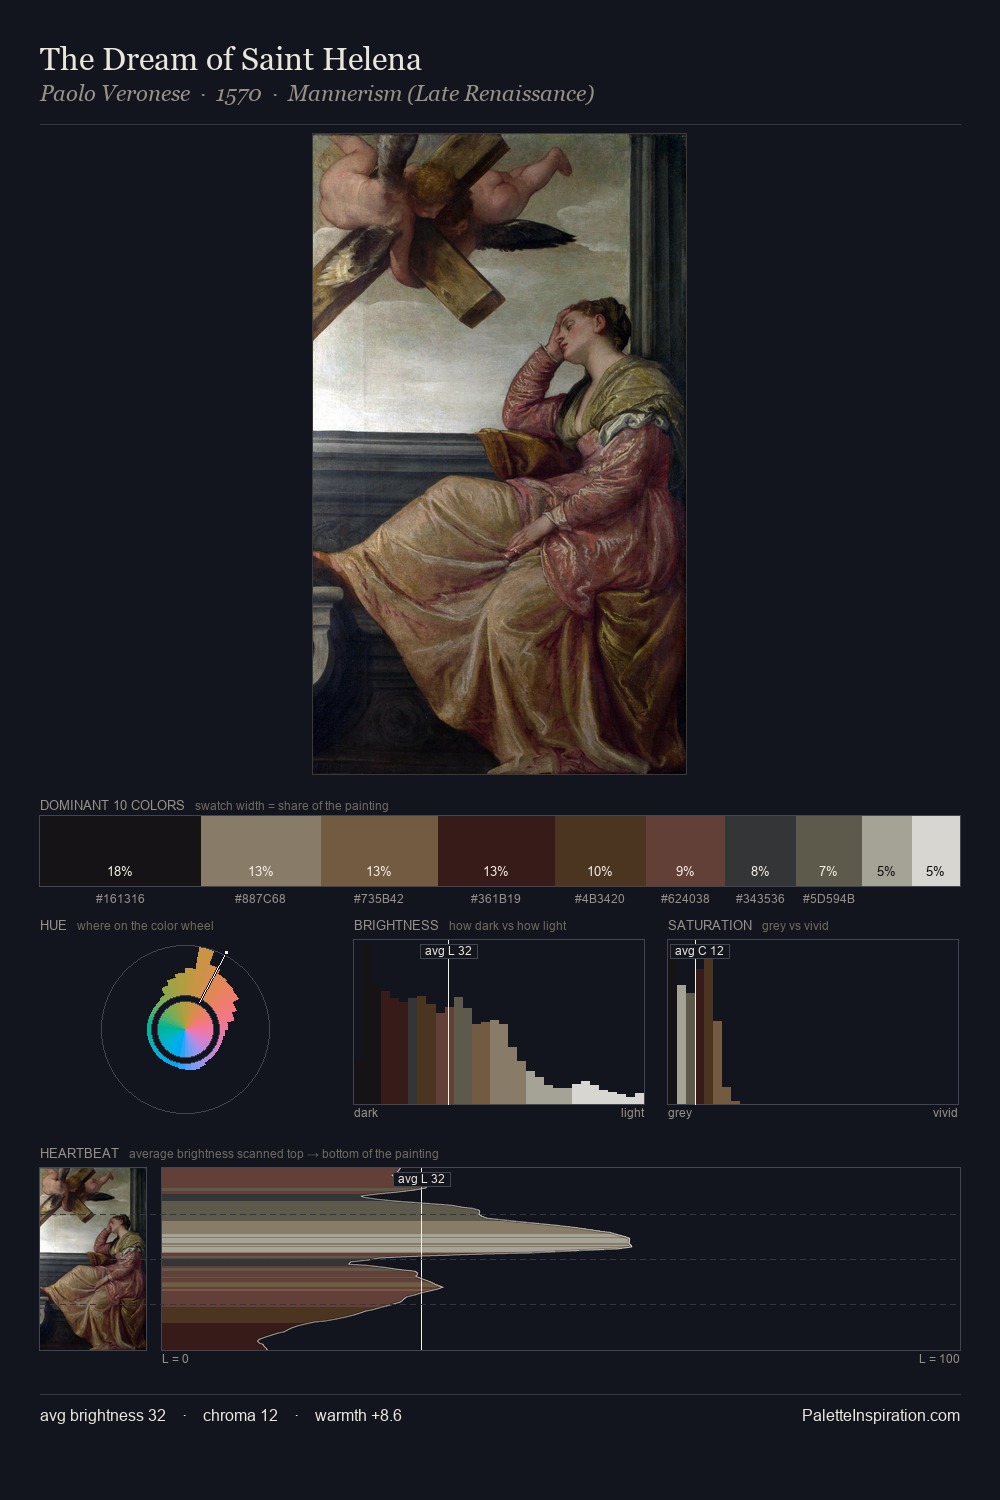The width and height of the screenshot is (1000, 1500).
Task: Click the main painting image
Action: (499, 454)
